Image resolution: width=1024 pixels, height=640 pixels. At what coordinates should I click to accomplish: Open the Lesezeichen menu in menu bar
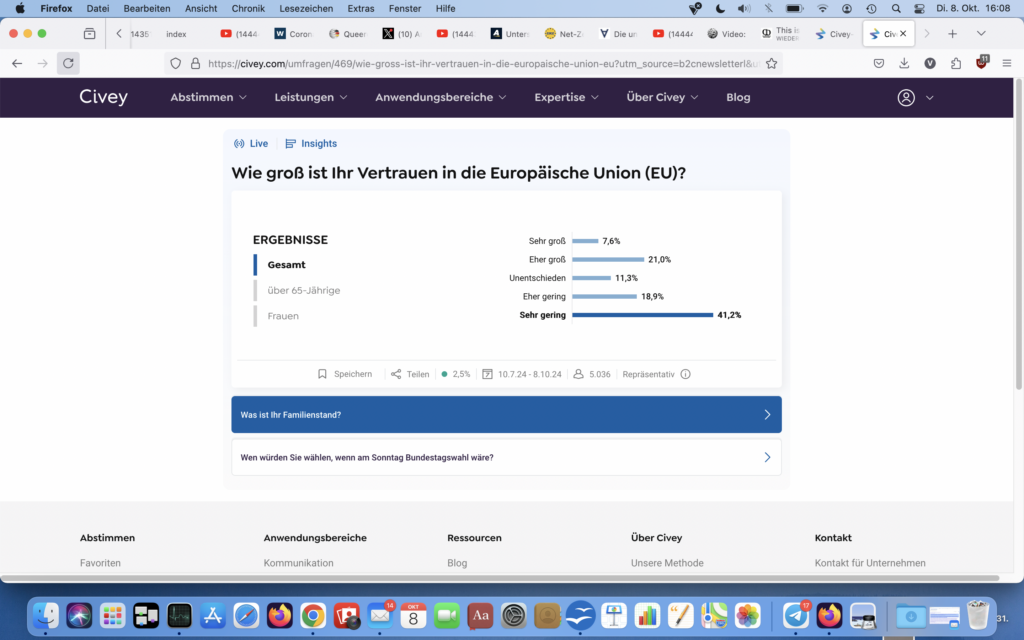pyautogui.click(x=308, y=8)
